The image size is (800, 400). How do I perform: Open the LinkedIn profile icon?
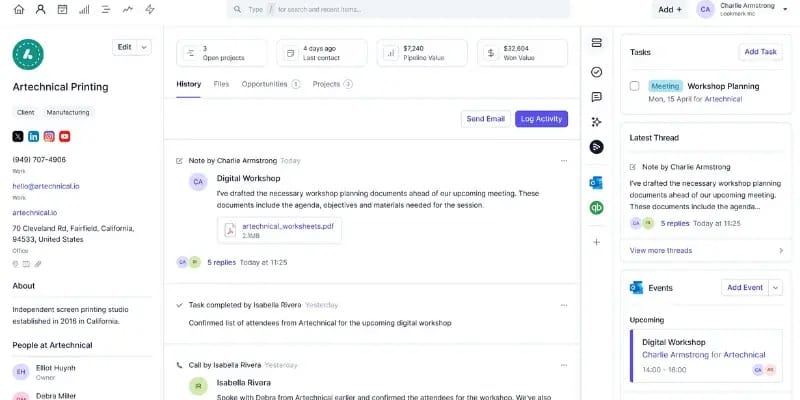pos(33,136)
